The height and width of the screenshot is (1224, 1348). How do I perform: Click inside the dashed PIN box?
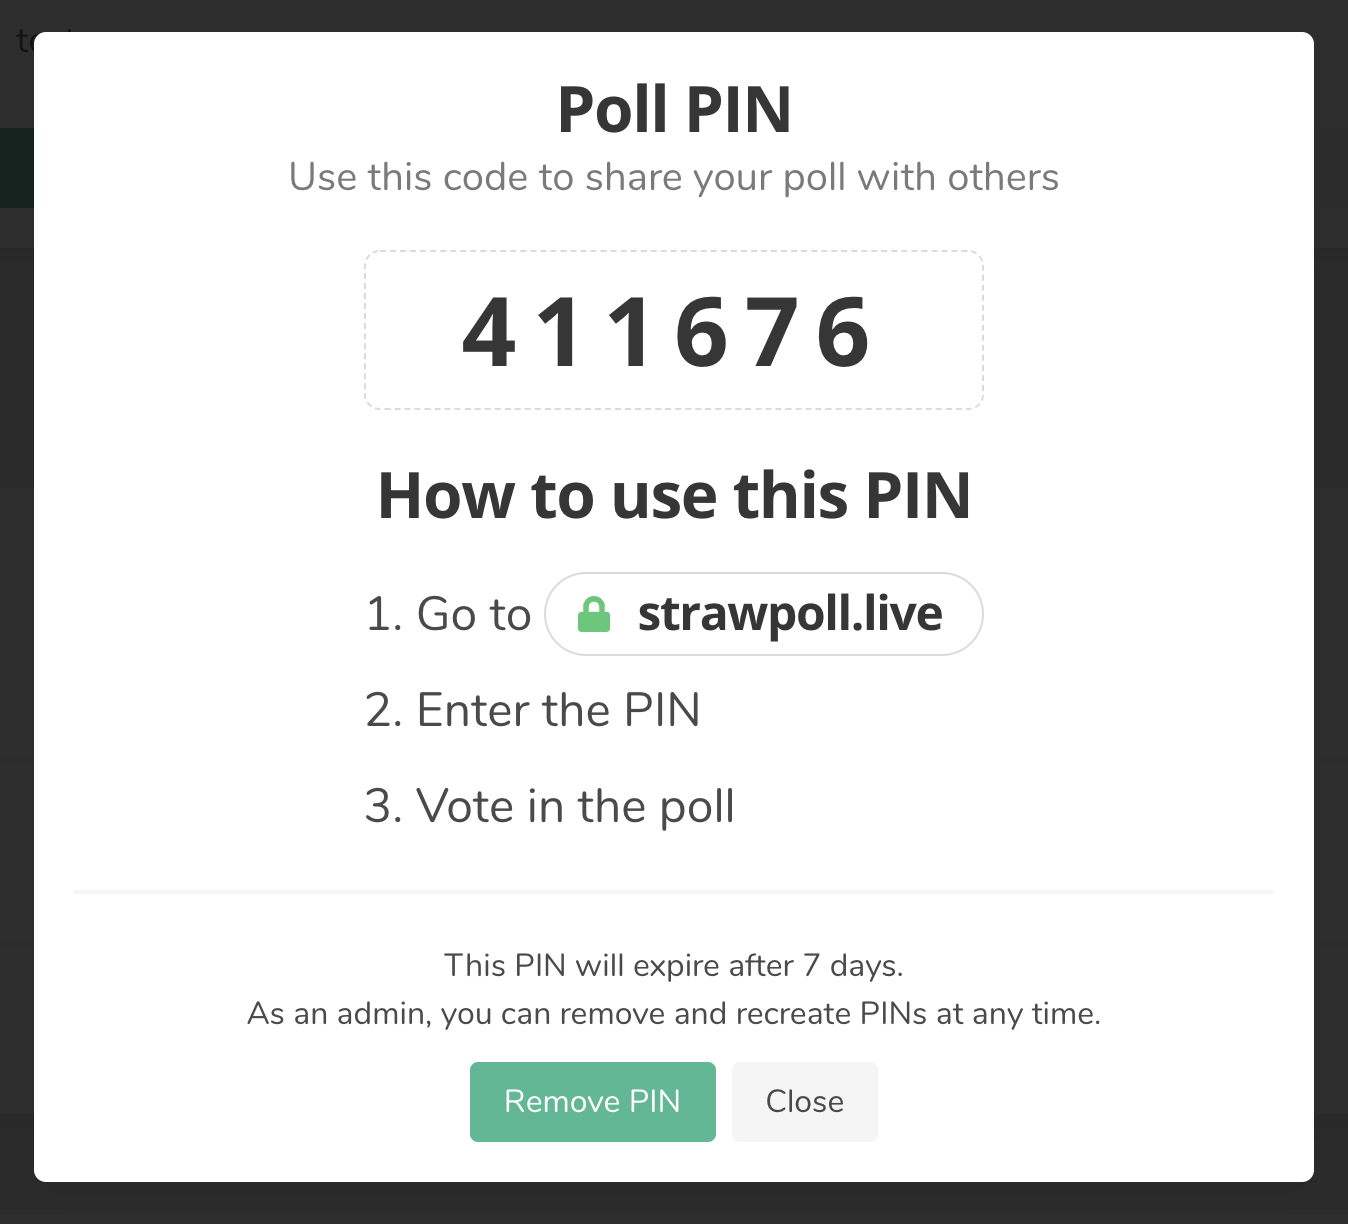[x=674, y=330]
